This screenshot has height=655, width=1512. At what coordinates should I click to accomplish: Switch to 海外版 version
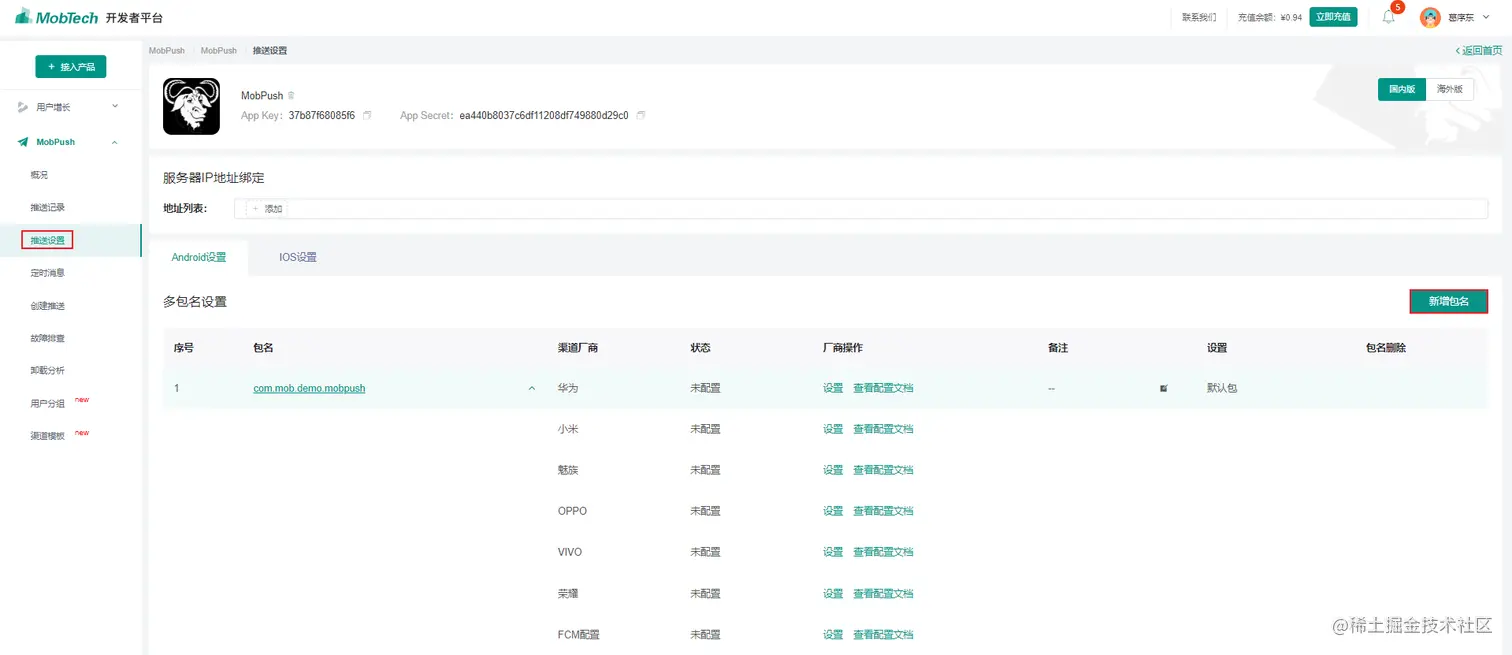coord(1449,89)
